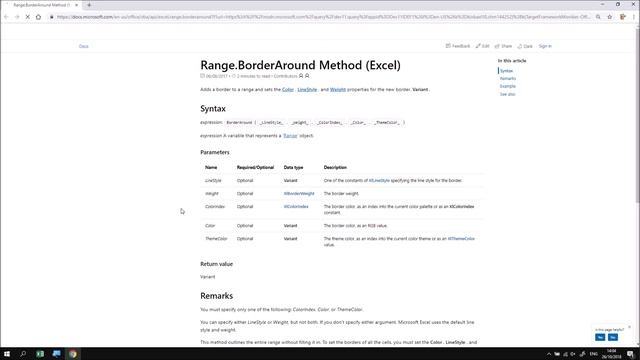Click the ThemeColor parameter name cell
Viewport: 640px width, 360px height.
pos(216,239)
